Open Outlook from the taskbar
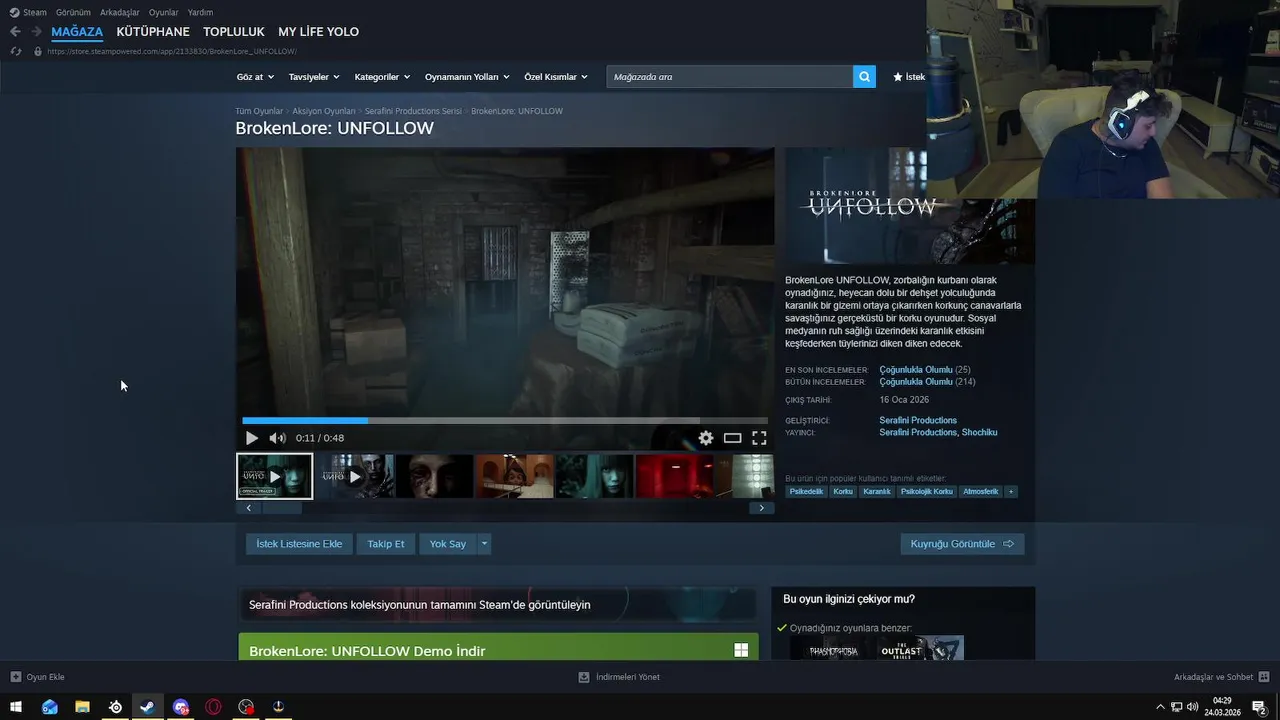Screen dimensions: 1280x720 point(50,707)
